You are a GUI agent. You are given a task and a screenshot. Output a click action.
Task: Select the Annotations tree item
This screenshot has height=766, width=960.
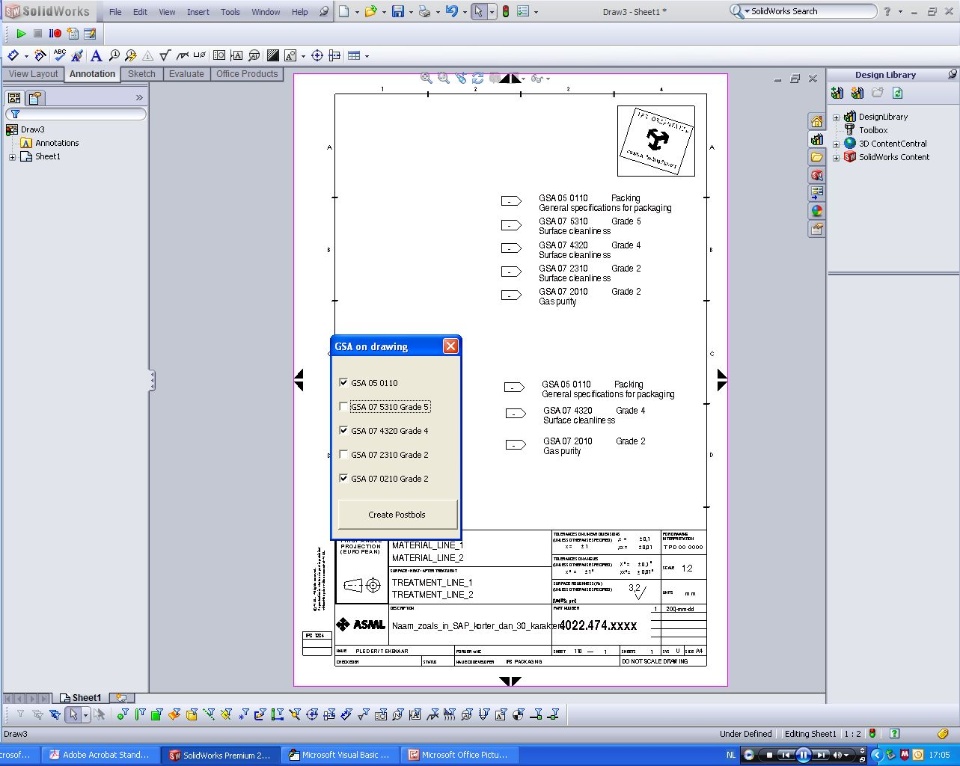click(50, 143)
